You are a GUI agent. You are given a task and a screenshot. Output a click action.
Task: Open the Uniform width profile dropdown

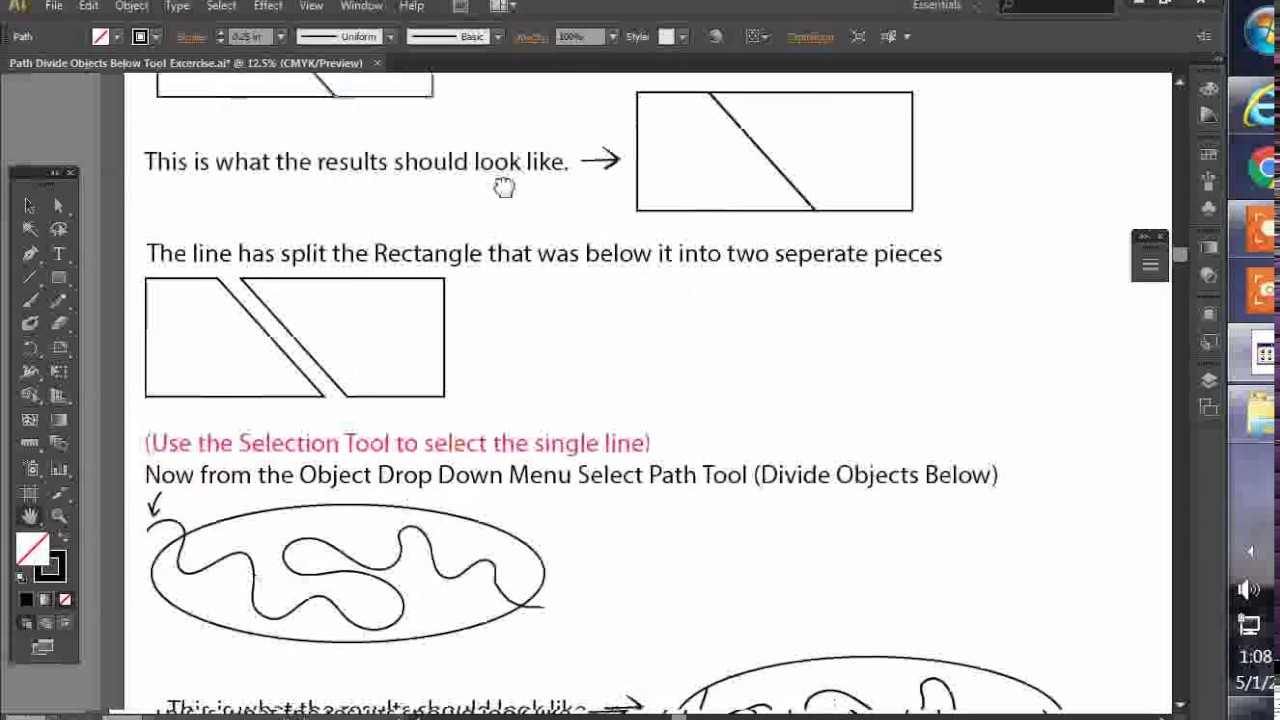(389, 37)
